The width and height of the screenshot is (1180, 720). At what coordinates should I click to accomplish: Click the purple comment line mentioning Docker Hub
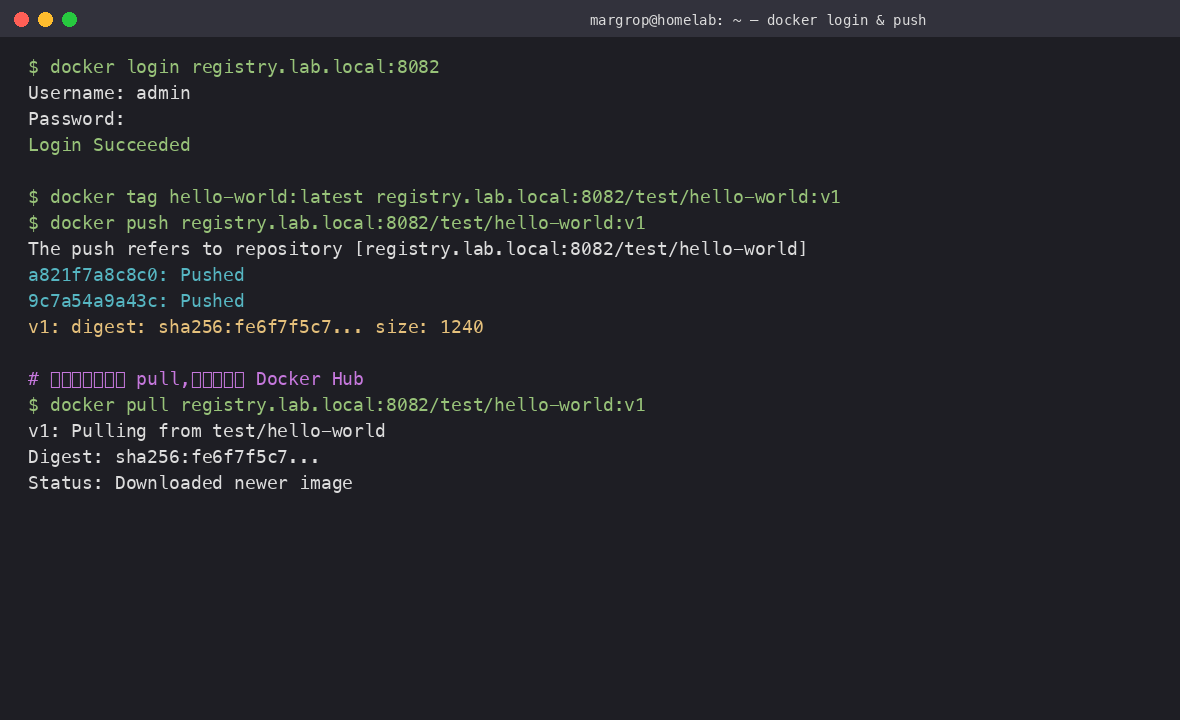click(x=196, y=379)
